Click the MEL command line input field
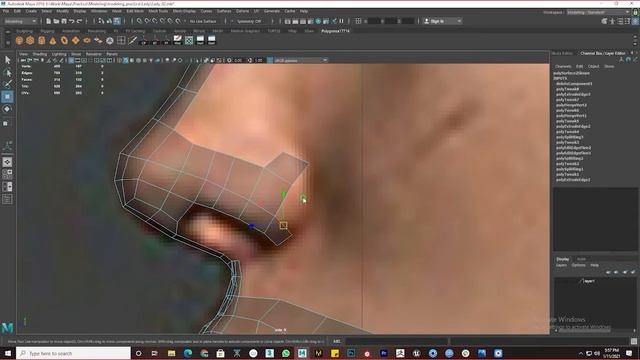The height and width of the screenshot is (360, 640). click(x=396, y=341)
